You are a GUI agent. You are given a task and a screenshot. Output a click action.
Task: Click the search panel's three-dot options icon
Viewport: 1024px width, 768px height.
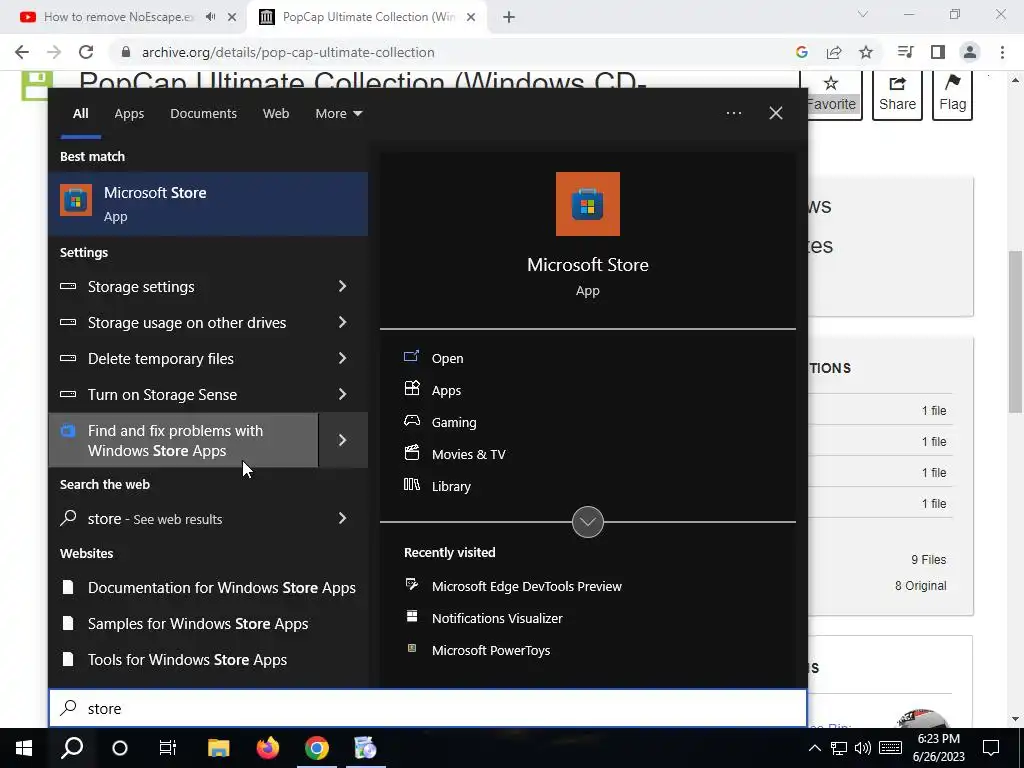pyautogui.click(x=733, y=113)
